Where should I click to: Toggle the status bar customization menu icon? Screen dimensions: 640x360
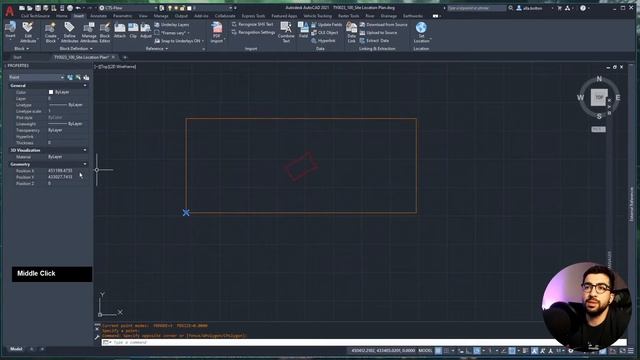coord(631,351)
